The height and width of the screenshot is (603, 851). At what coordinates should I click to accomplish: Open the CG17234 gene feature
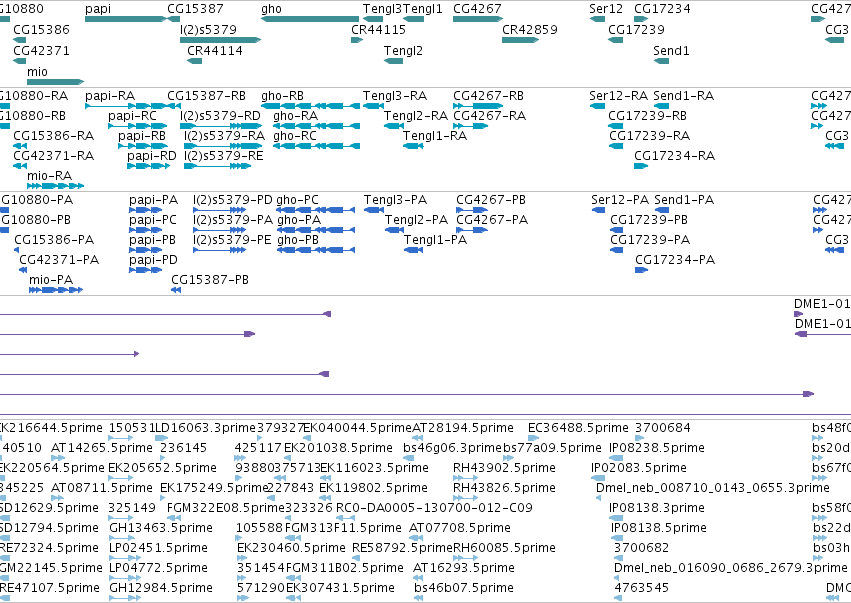[x=641, y=19]
